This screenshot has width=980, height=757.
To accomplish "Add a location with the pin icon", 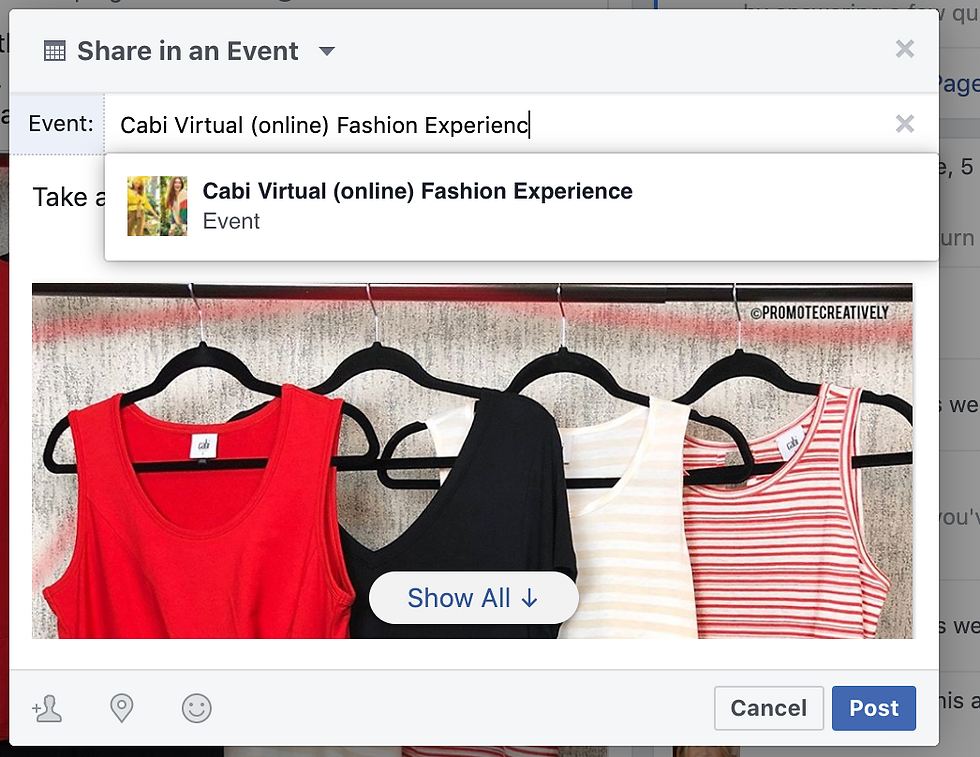I will pyautogui.click(x=121, y=708).
